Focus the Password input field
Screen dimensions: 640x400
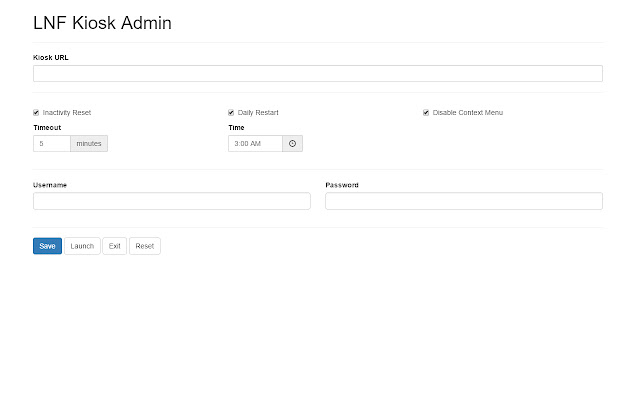[x=464, y=201]
